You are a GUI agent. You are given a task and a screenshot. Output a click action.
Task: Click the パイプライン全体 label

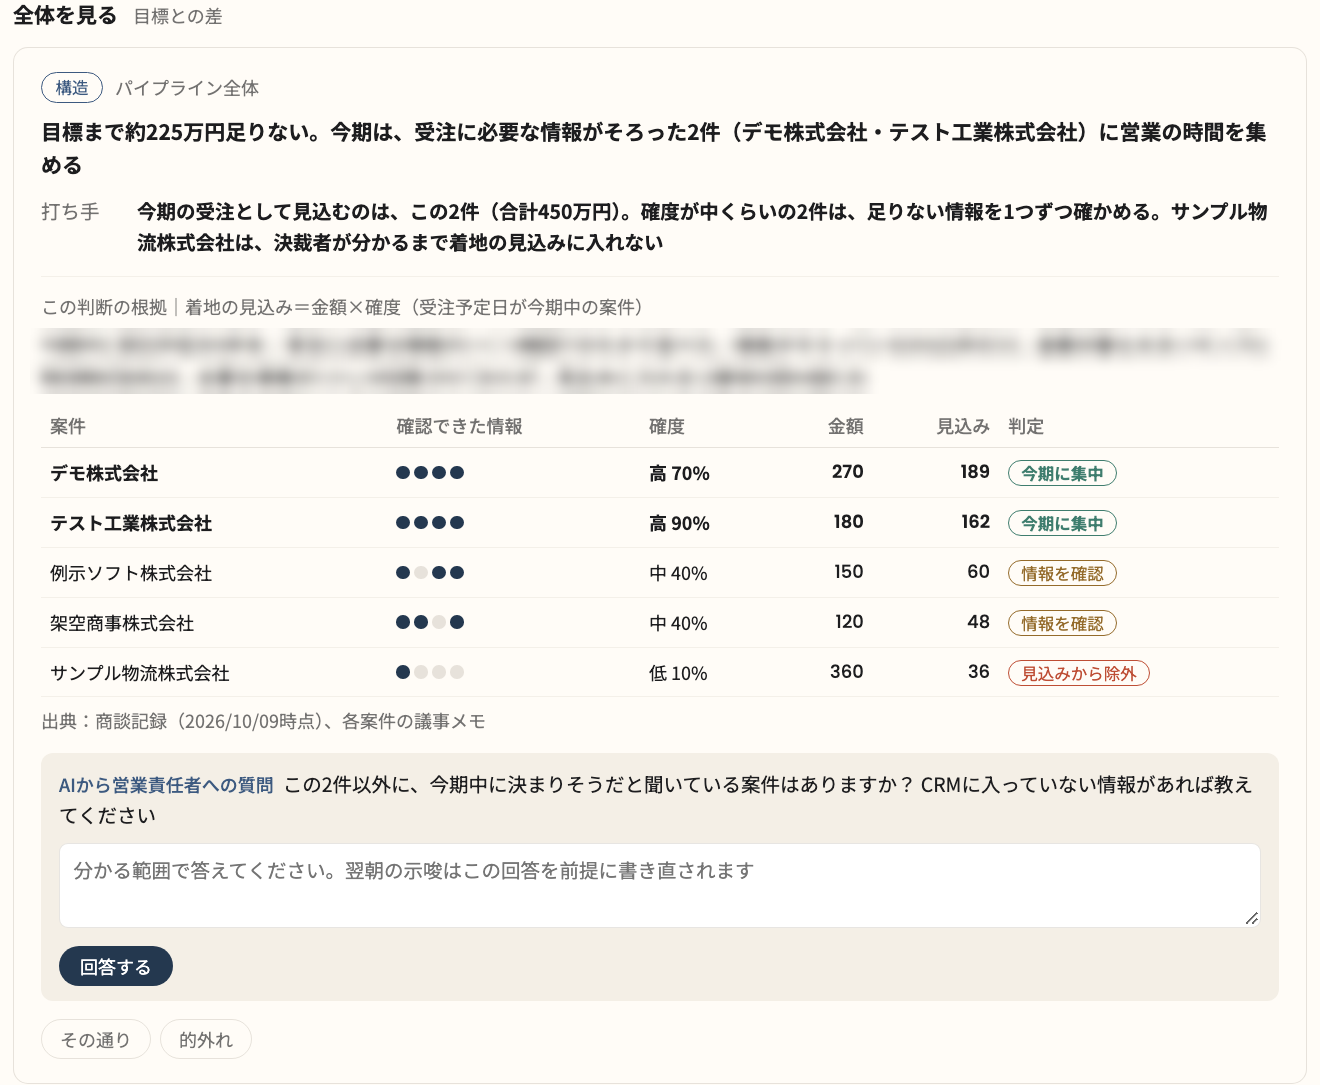187,88
